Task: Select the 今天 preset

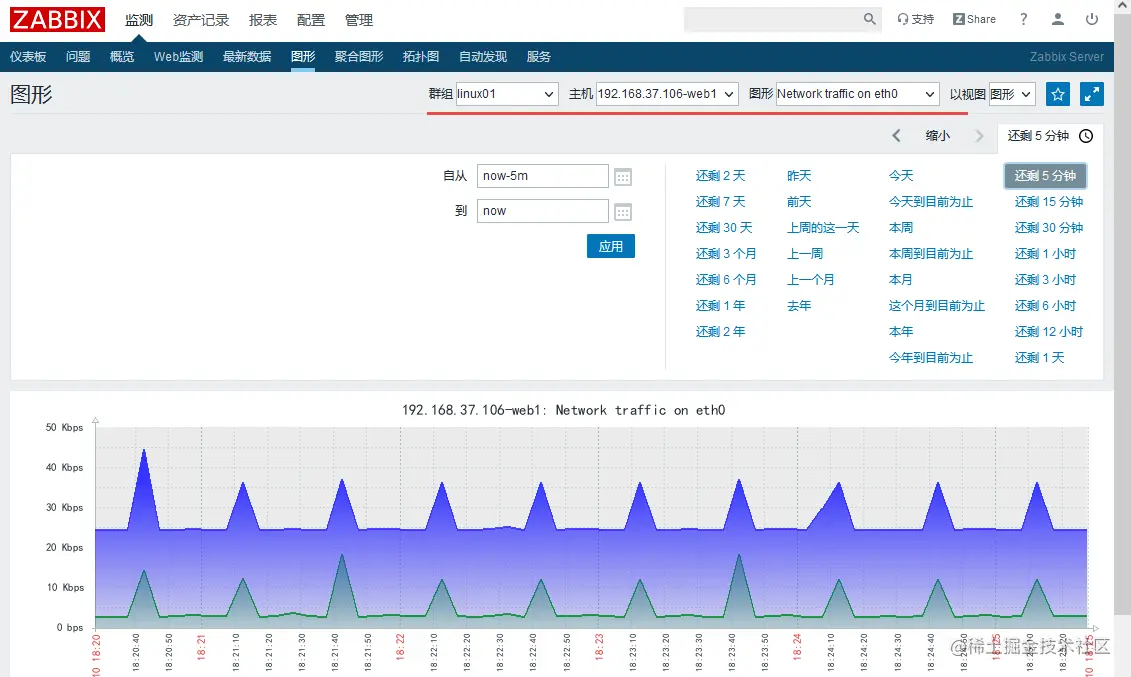Action: click(901, 176)
